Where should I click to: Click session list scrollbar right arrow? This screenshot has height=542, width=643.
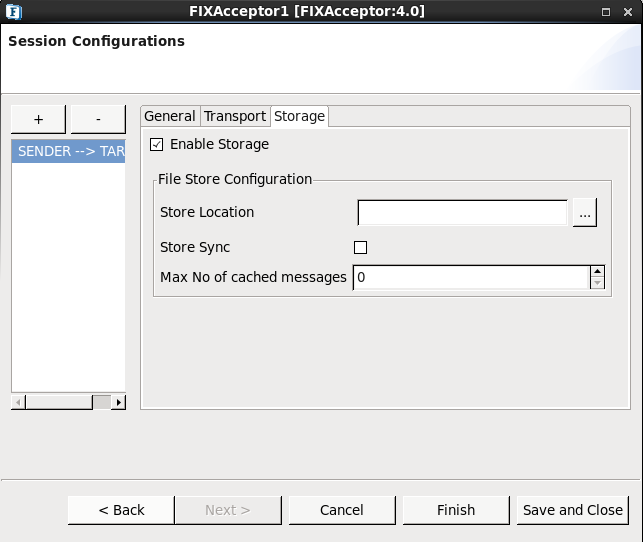[x=119, y=402]
